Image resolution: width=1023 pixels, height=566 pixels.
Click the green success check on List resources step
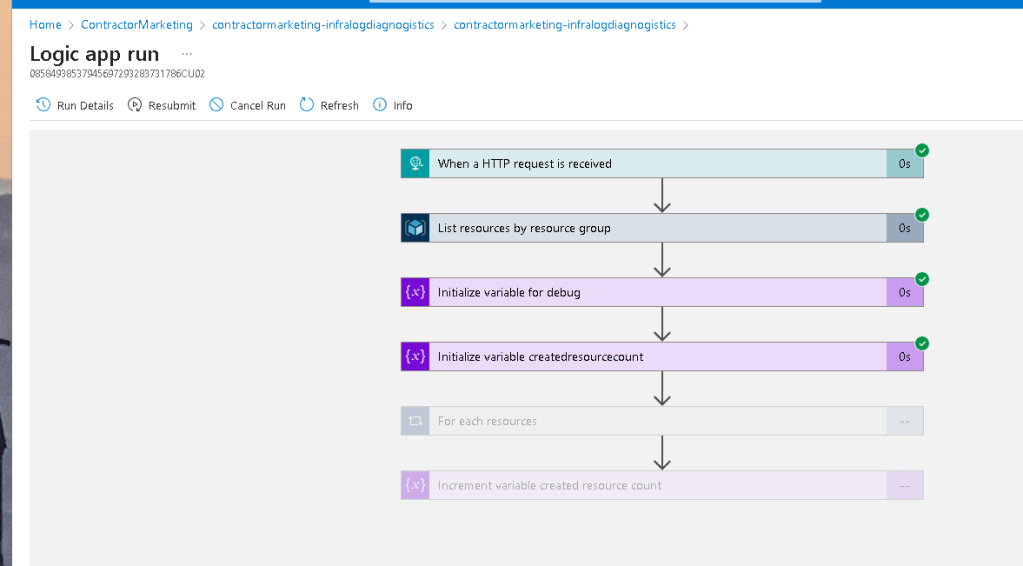pyautogui.click(x=922, y=215)
